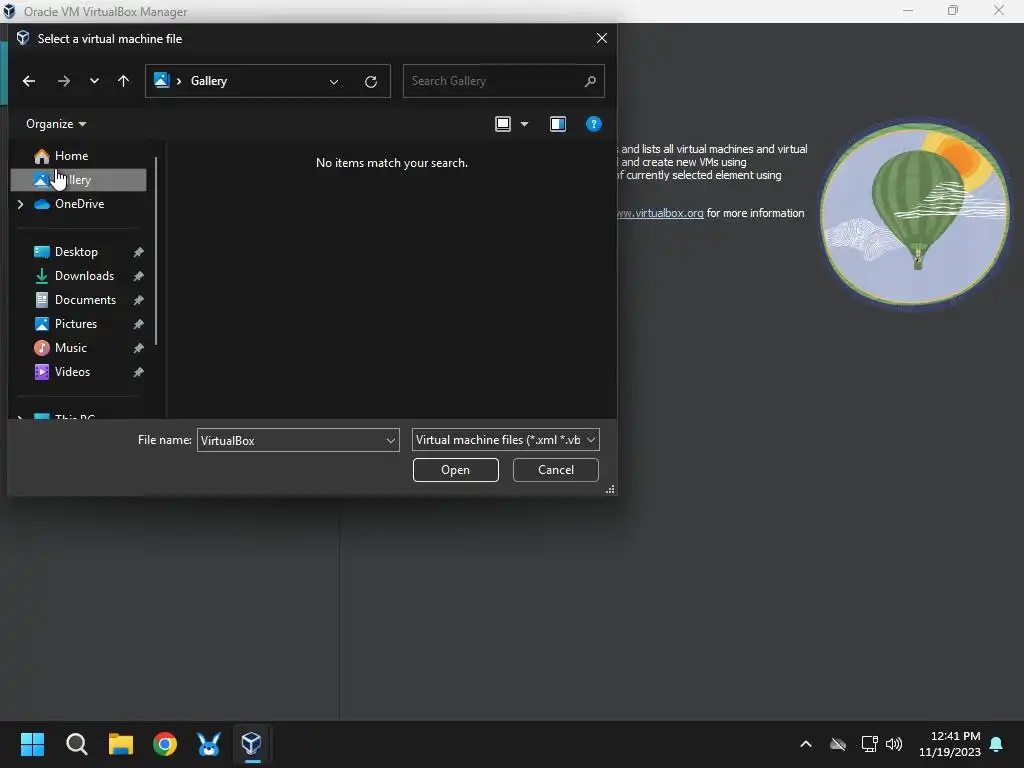Click the dialog resize grip corner
This screenshot has width=1024, height=768.
[x=610, y=489]
